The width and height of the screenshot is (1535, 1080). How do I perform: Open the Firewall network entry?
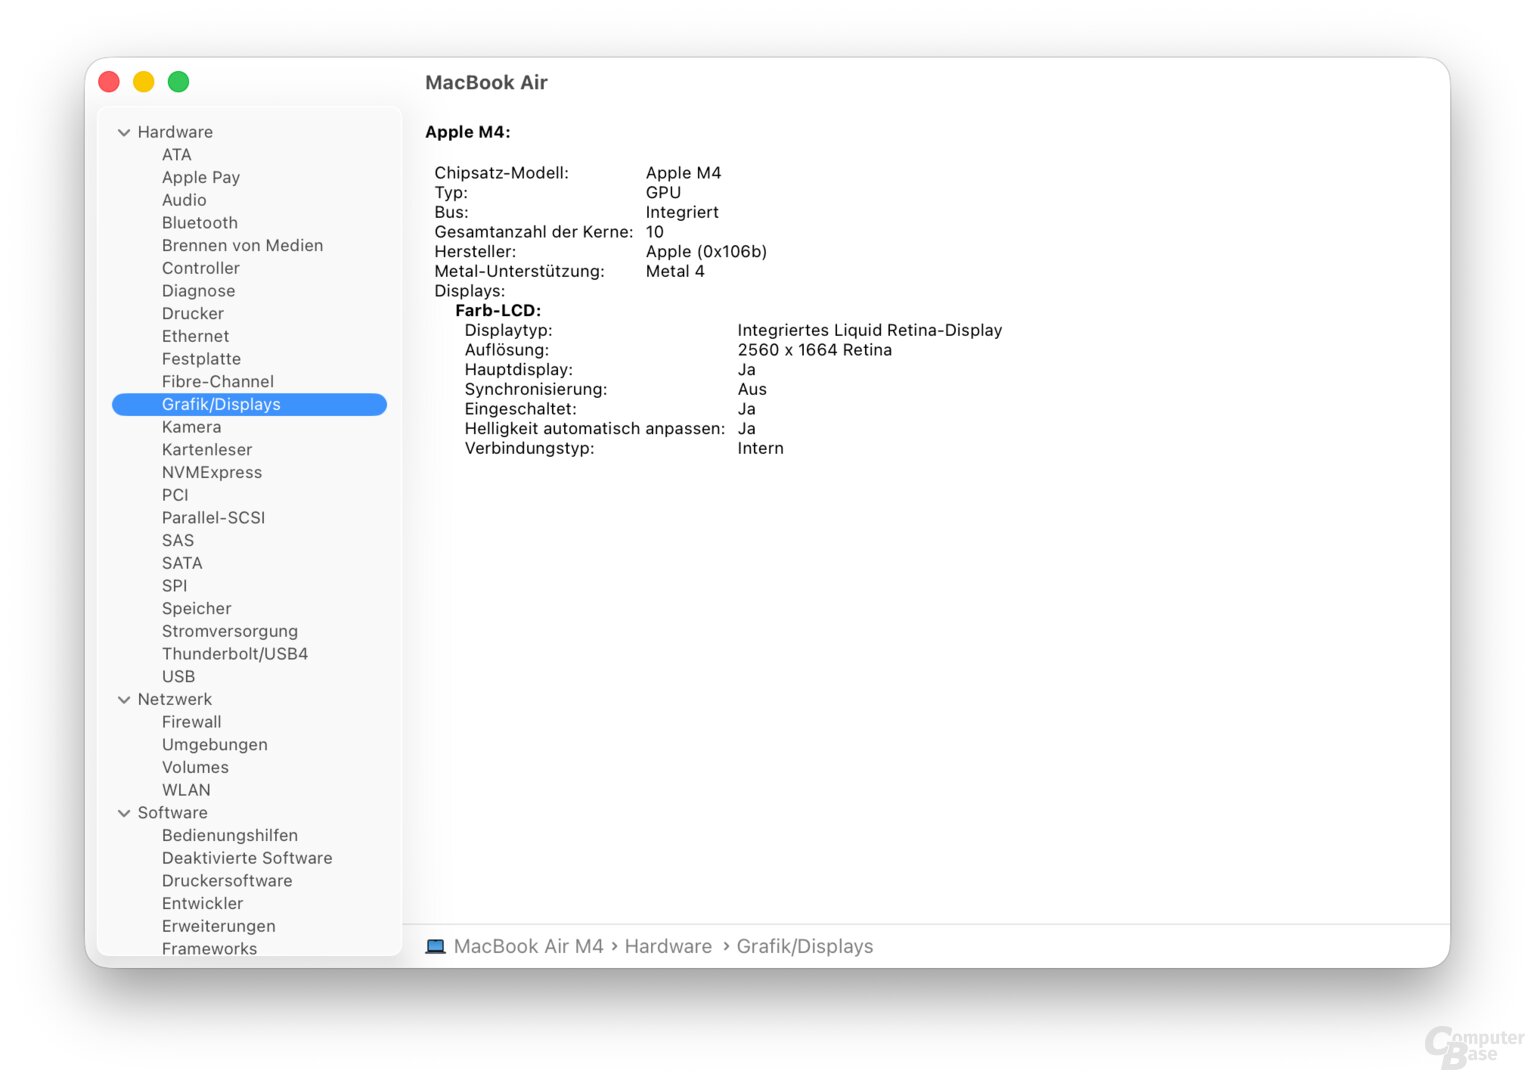coord(192,722)
